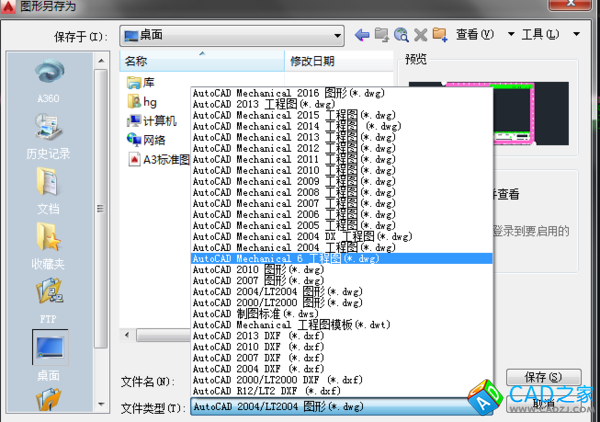
Task: Open the 查看(V) view menu
Action: [x=475, y=35]
